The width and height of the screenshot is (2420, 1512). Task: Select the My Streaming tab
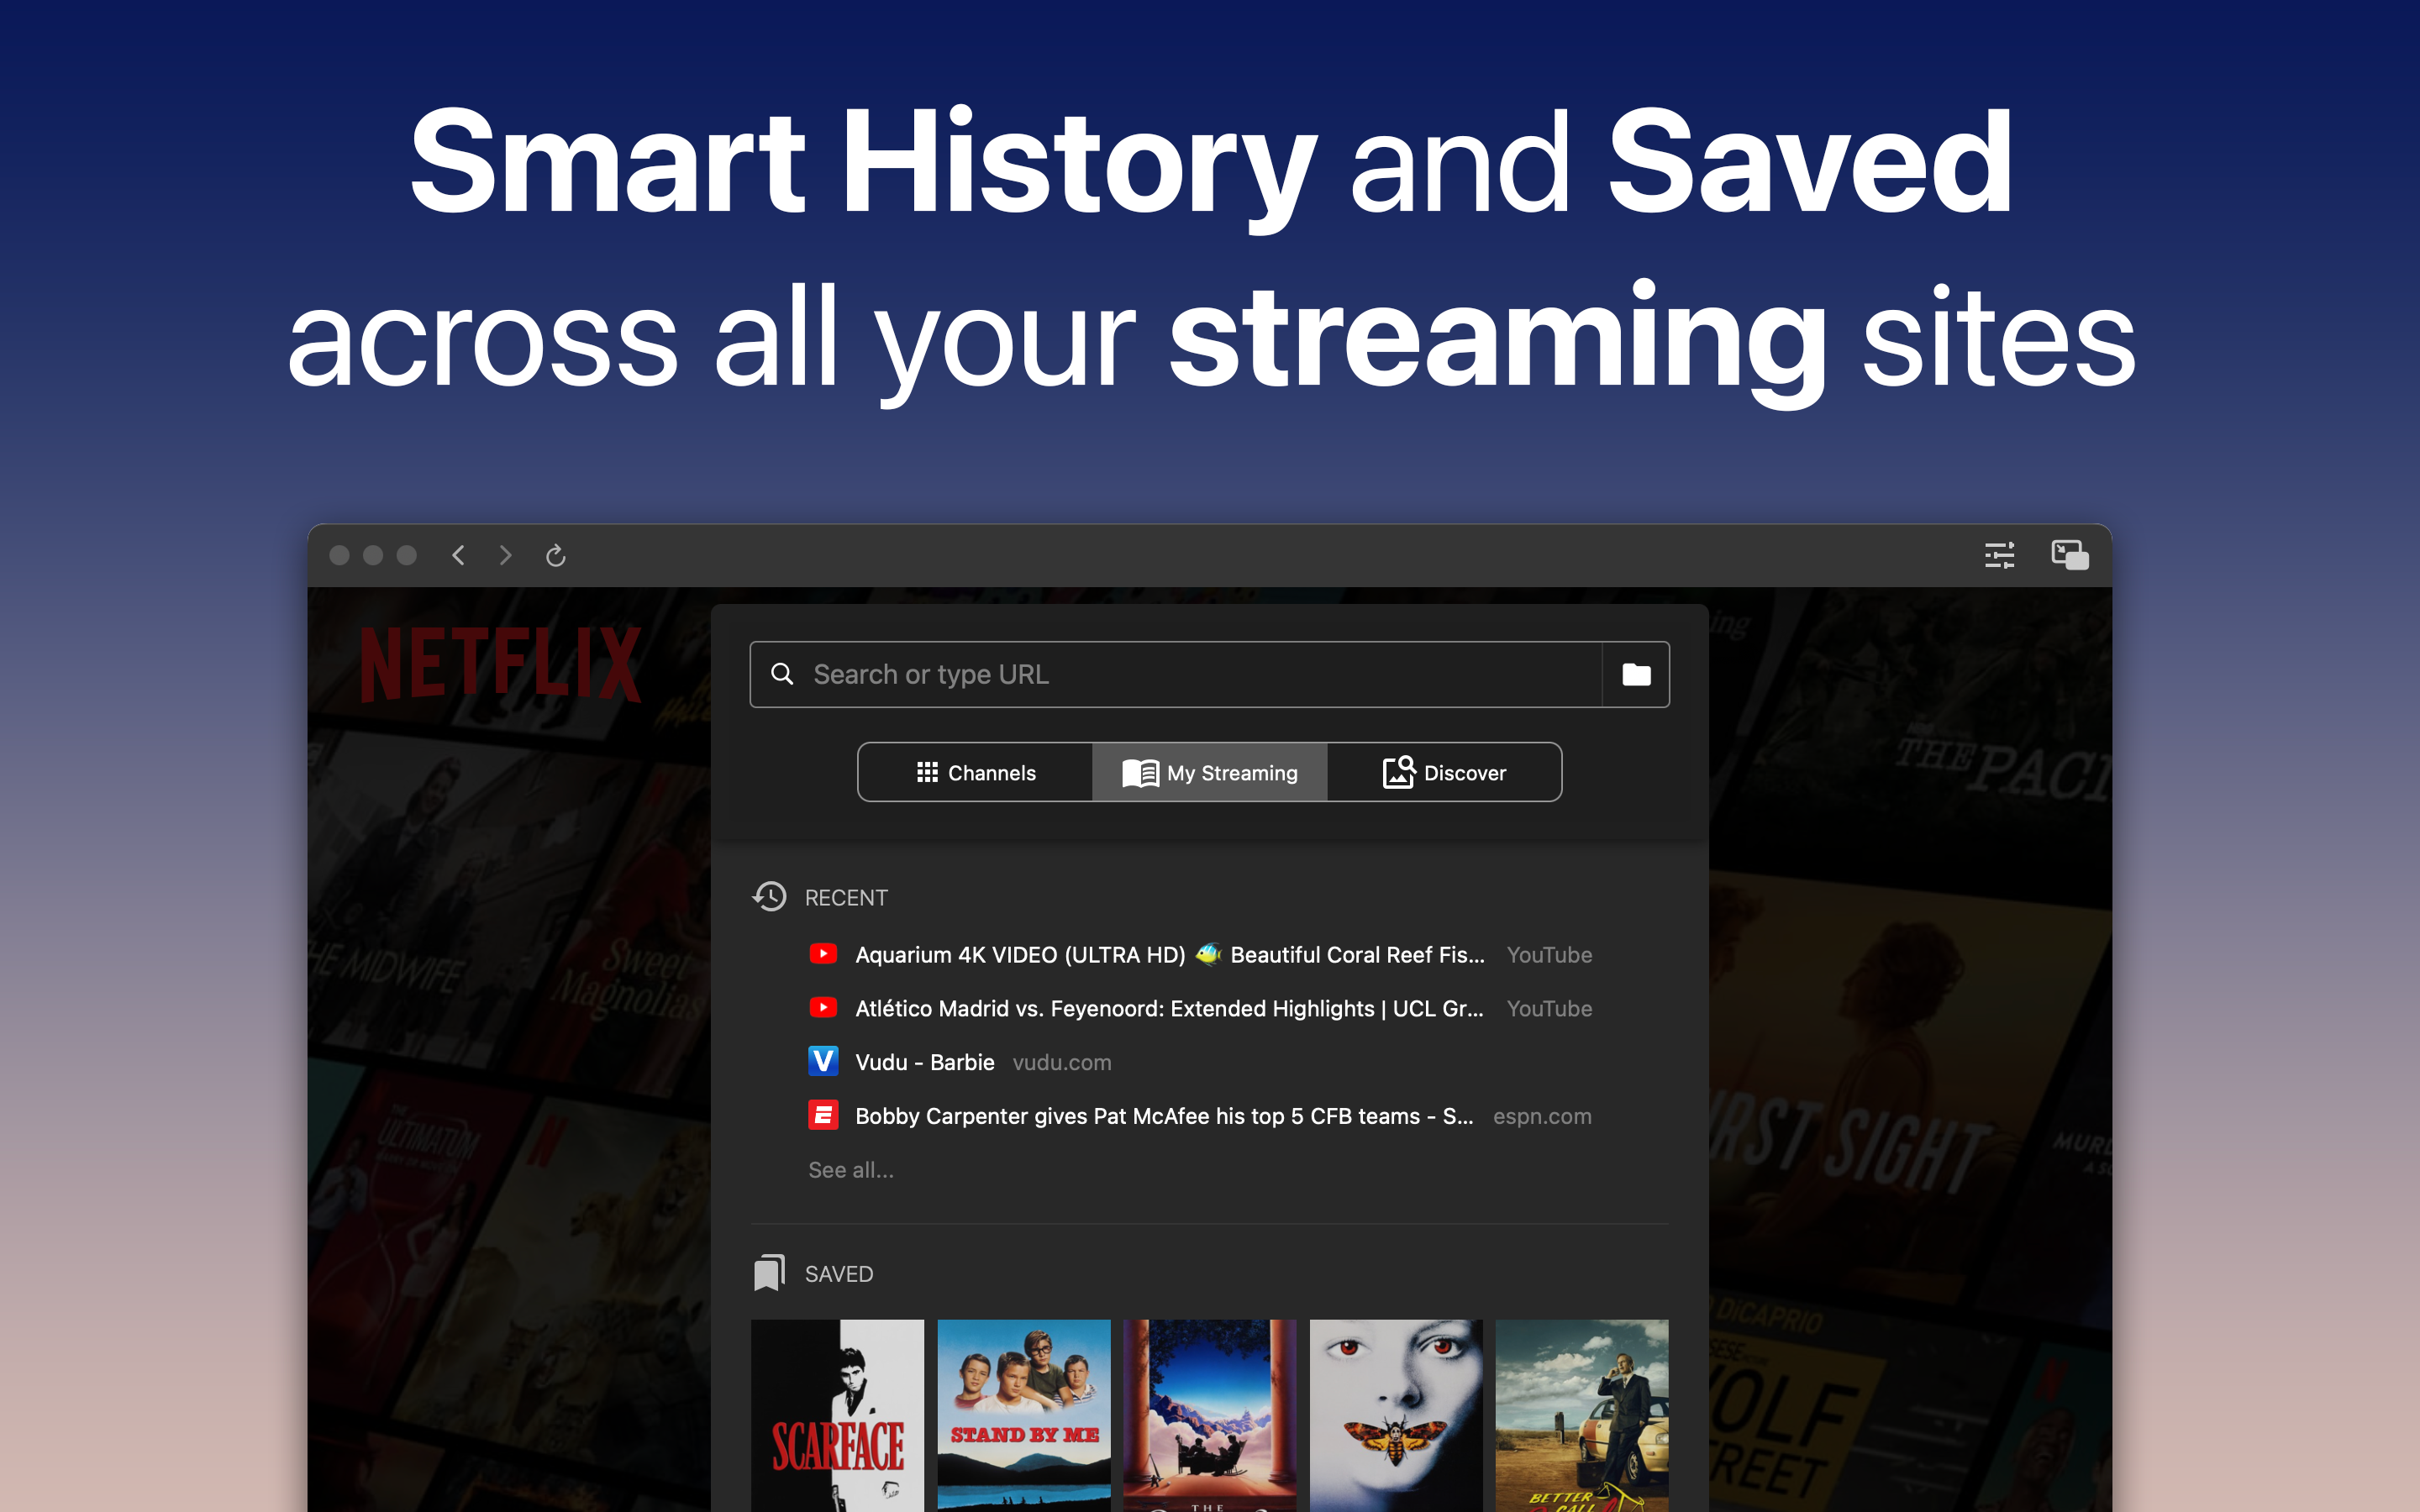click(1209, 773)
